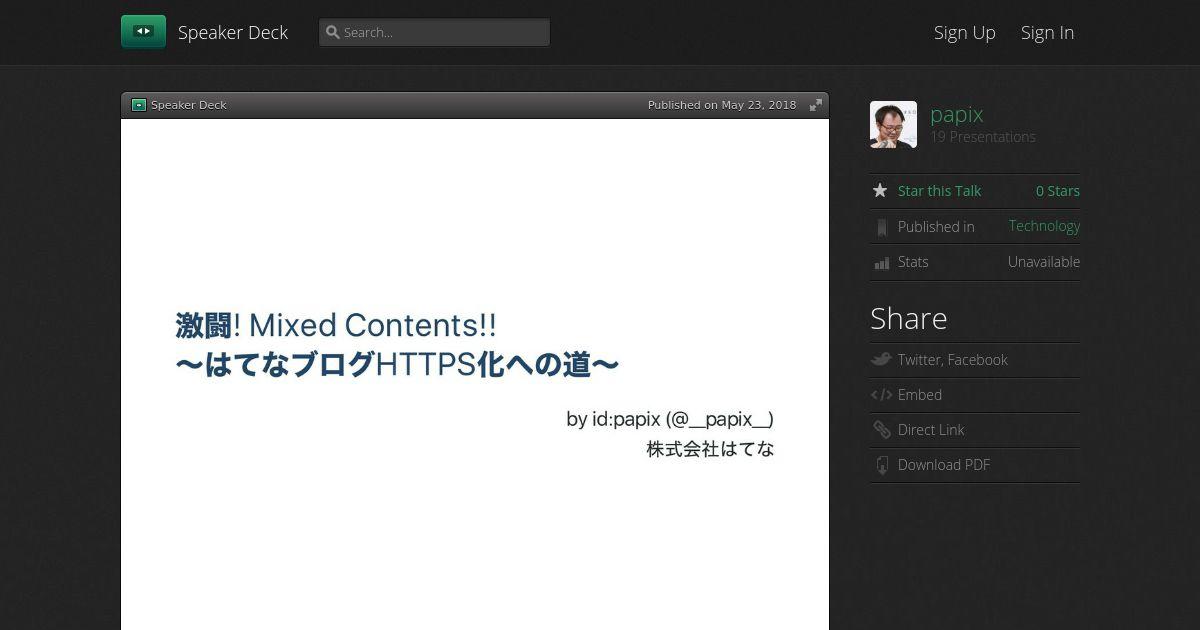Click the 株式会社はてな text on slide

(710, 449)
